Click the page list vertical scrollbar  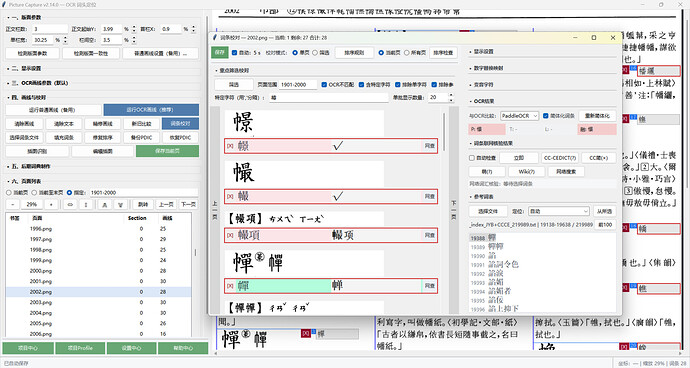coord(195,252)
